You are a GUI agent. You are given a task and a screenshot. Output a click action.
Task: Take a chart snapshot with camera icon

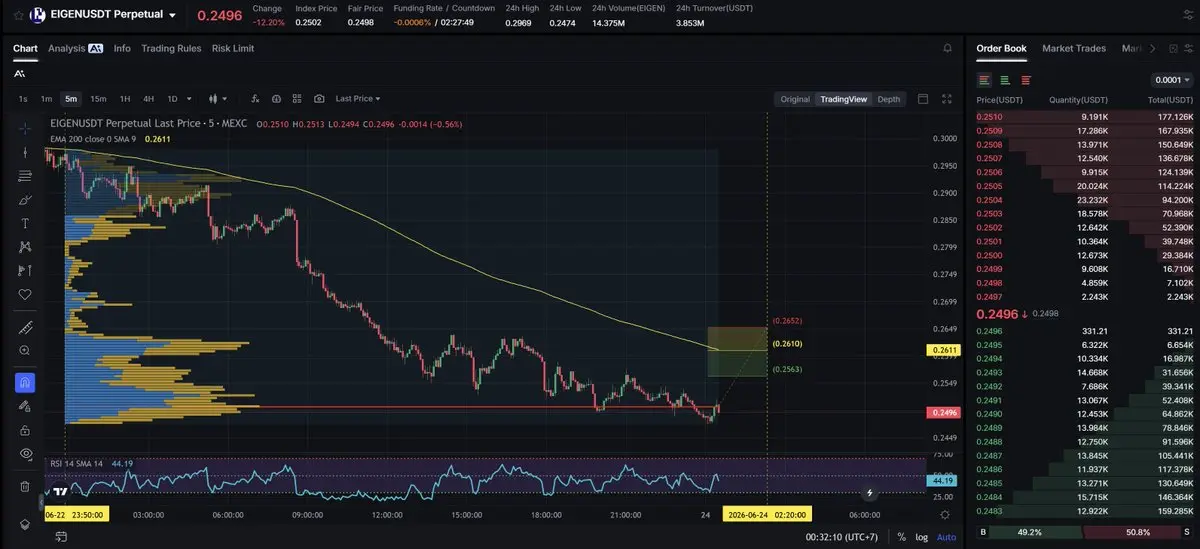coord(319,99)
